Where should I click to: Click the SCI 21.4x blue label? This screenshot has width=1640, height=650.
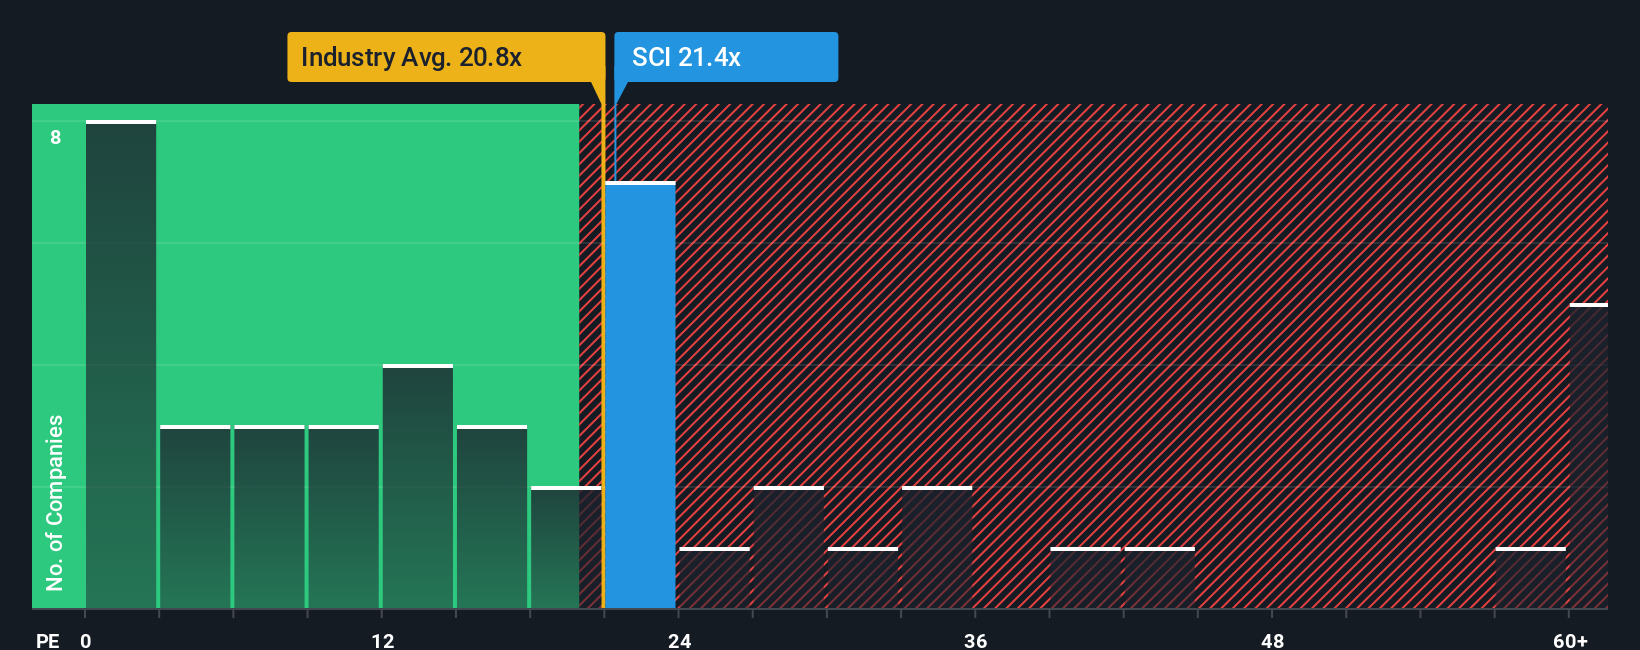click(x=726, y=57)
